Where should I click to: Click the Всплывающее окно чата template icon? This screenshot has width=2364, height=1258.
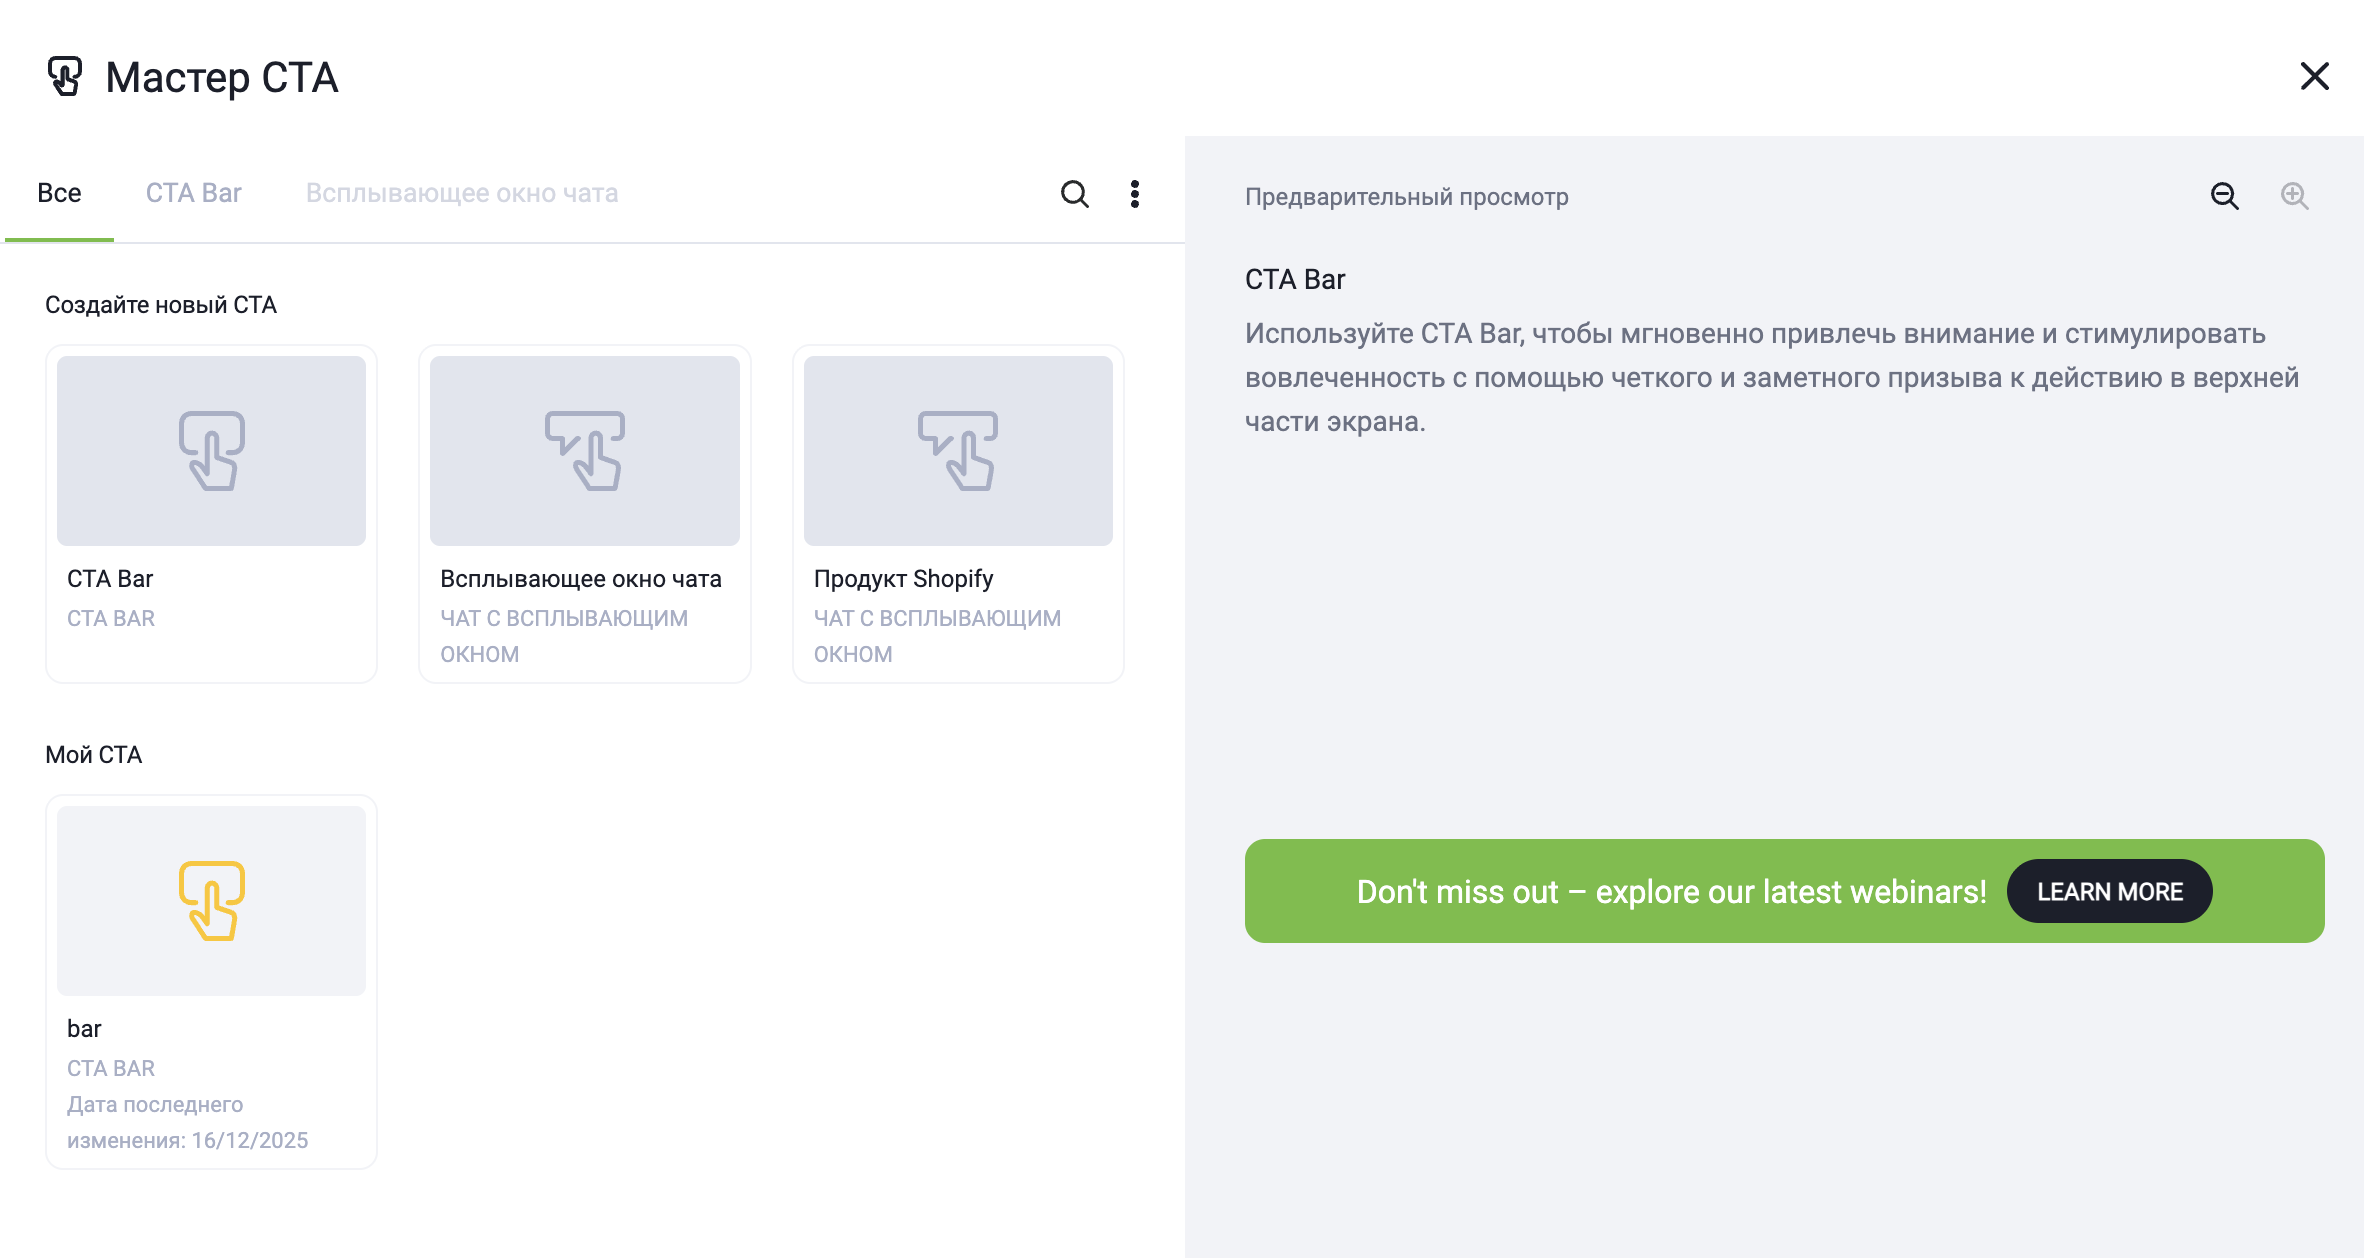coord(584,451)
